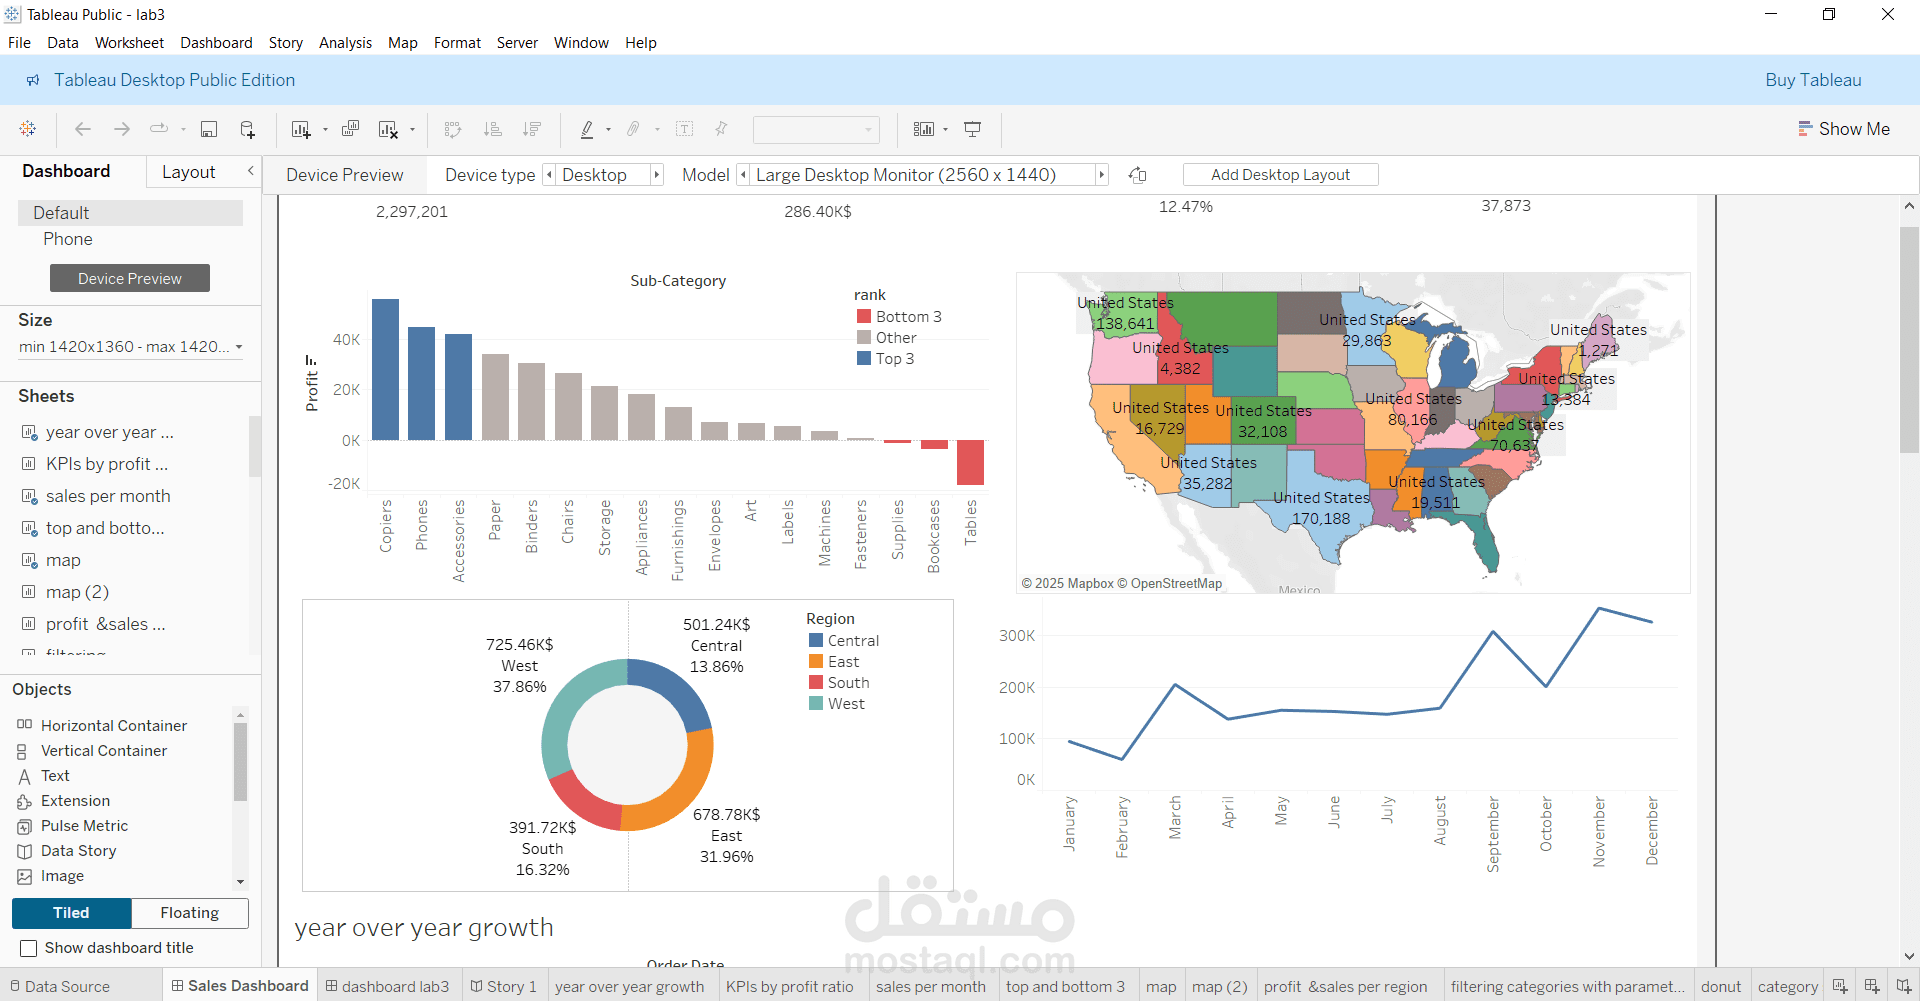Click the New Data Source cylinder icon
The width and height of the screenshot is (1920, 1001).
248,129
